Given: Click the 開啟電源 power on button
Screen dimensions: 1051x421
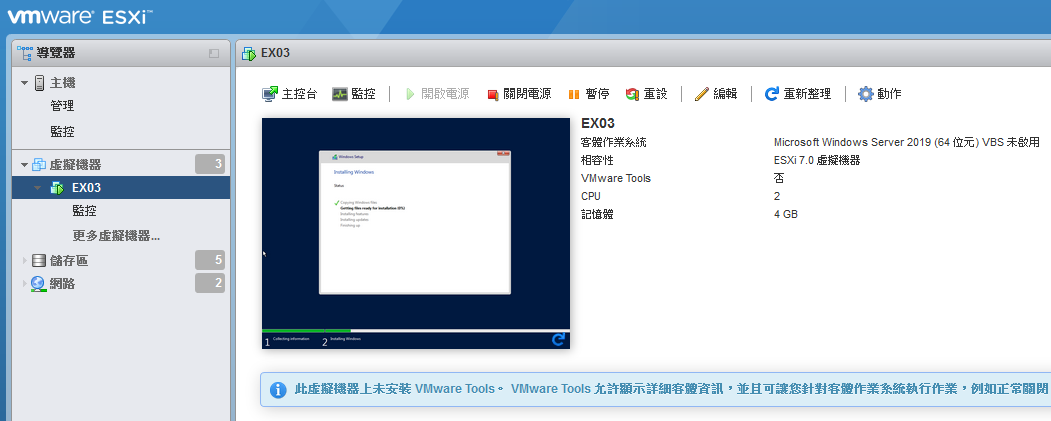Looking at the screenshot, I should 438,94.
